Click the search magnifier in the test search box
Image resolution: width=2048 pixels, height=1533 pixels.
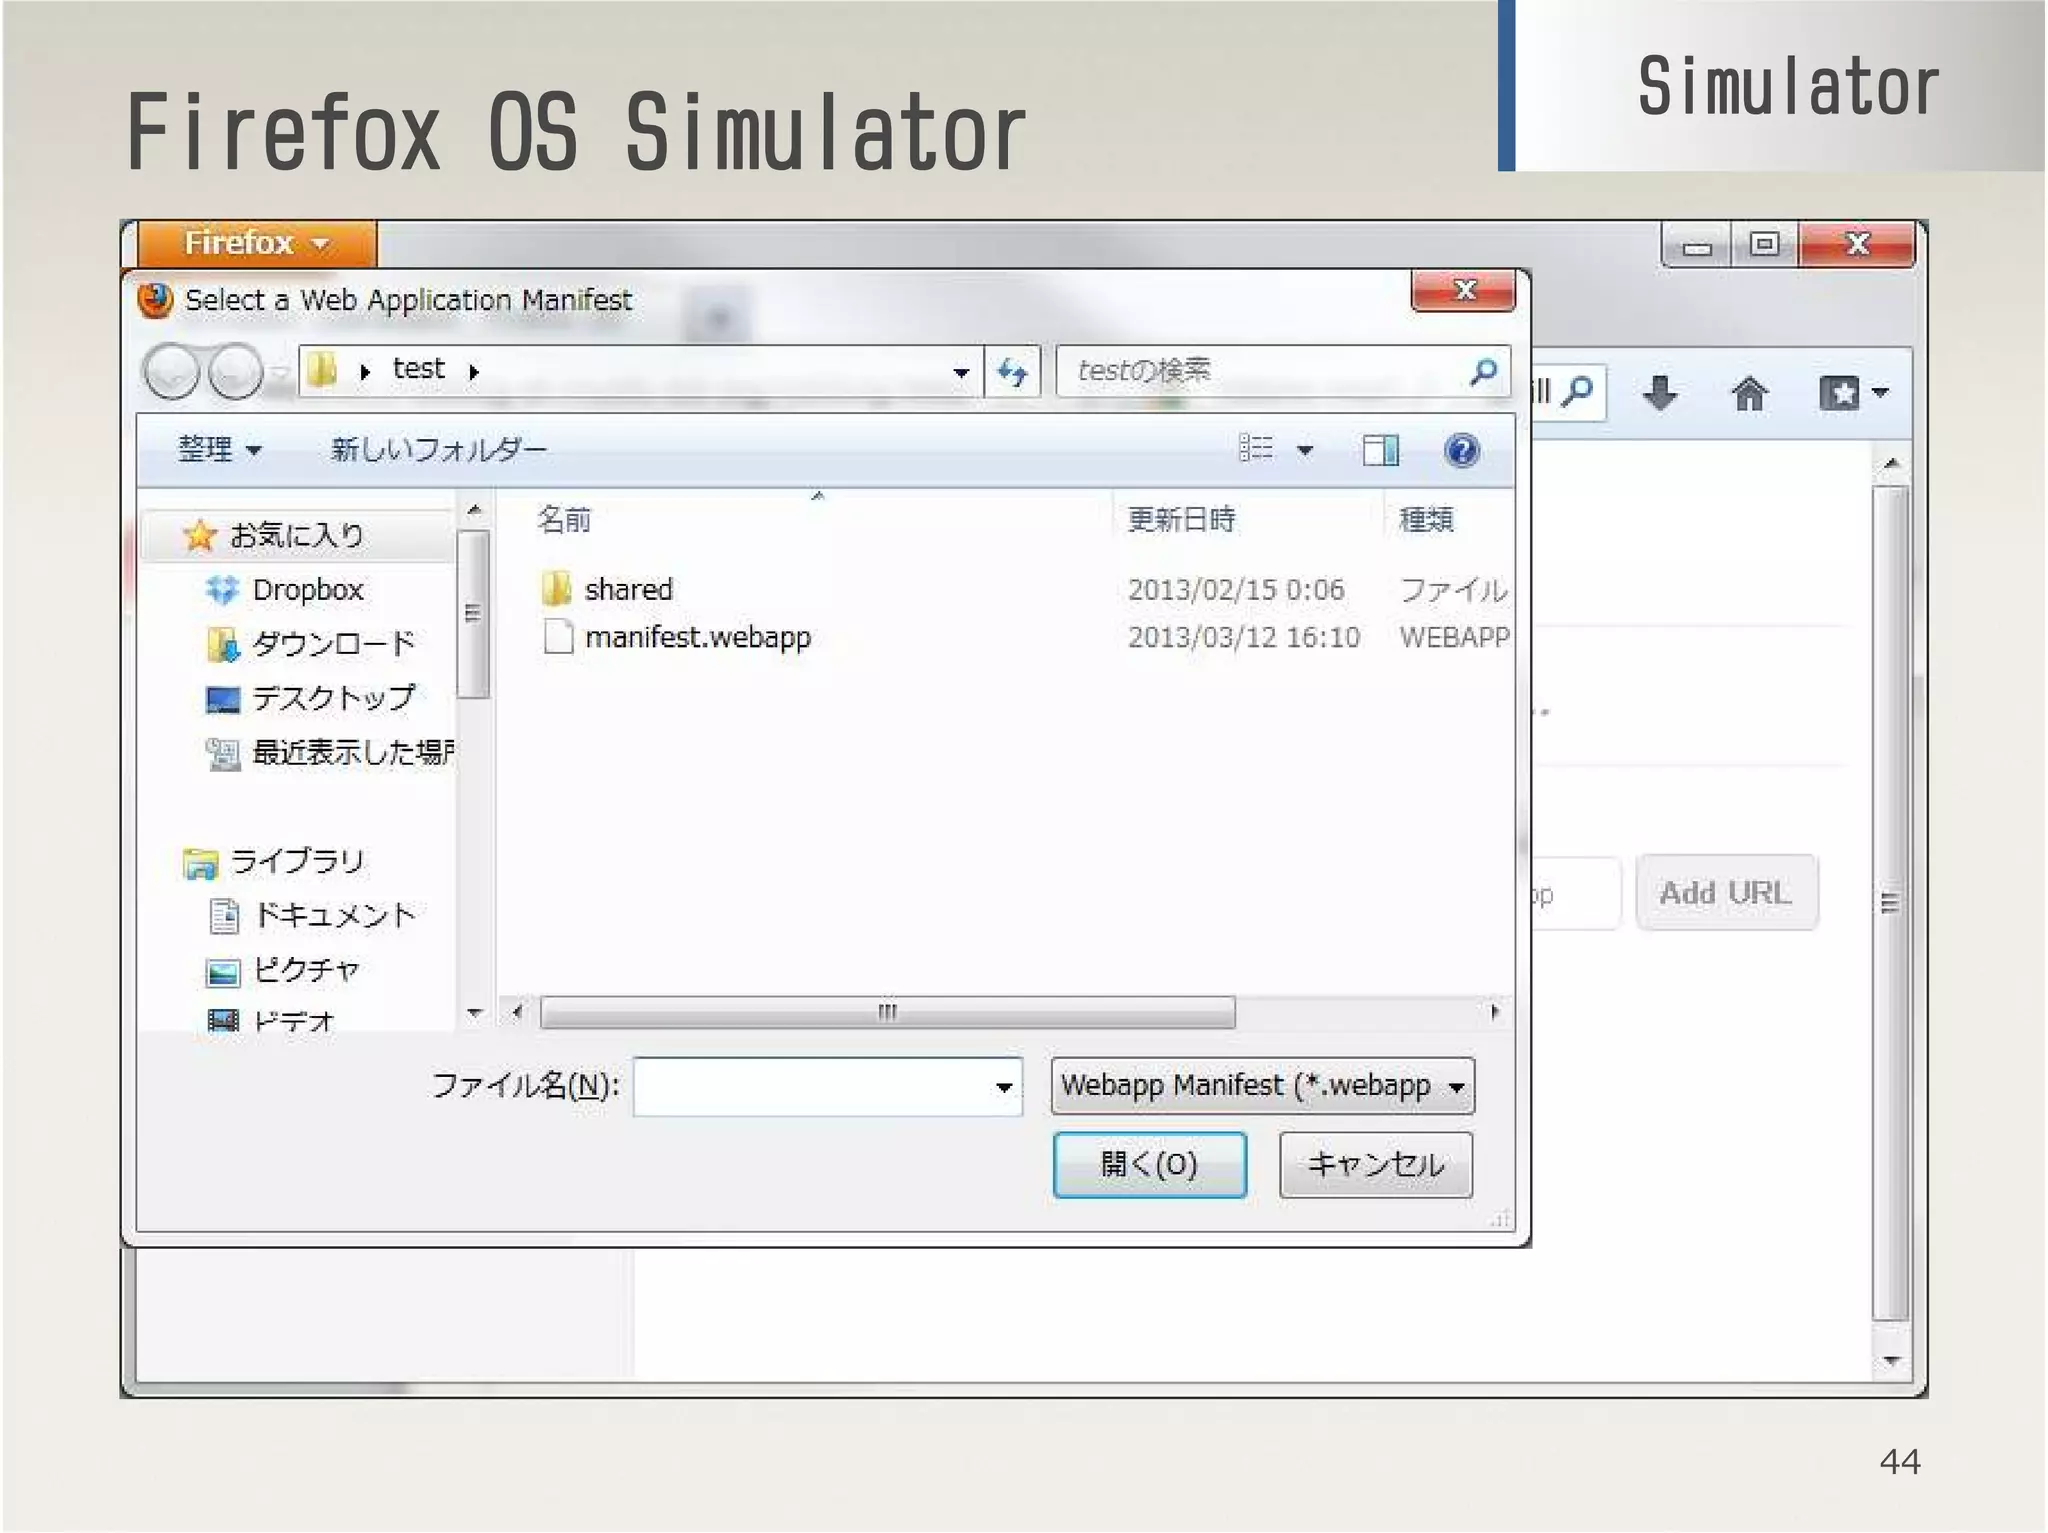coord(1483,372)
